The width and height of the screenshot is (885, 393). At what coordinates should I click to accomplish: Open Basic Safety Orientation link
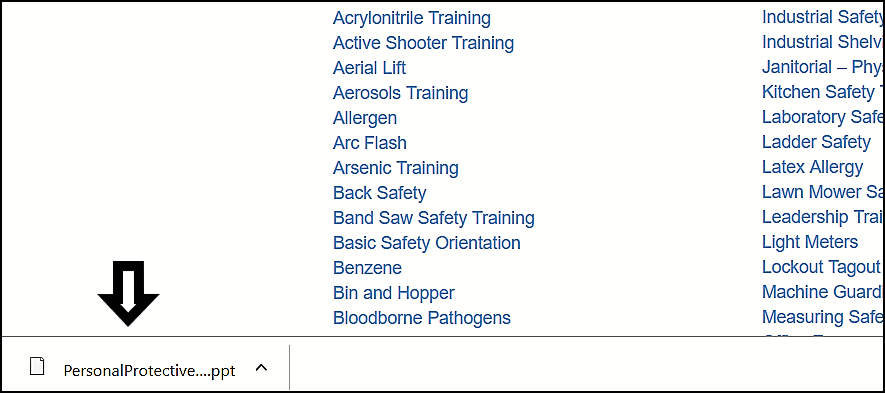click(427, 243)
